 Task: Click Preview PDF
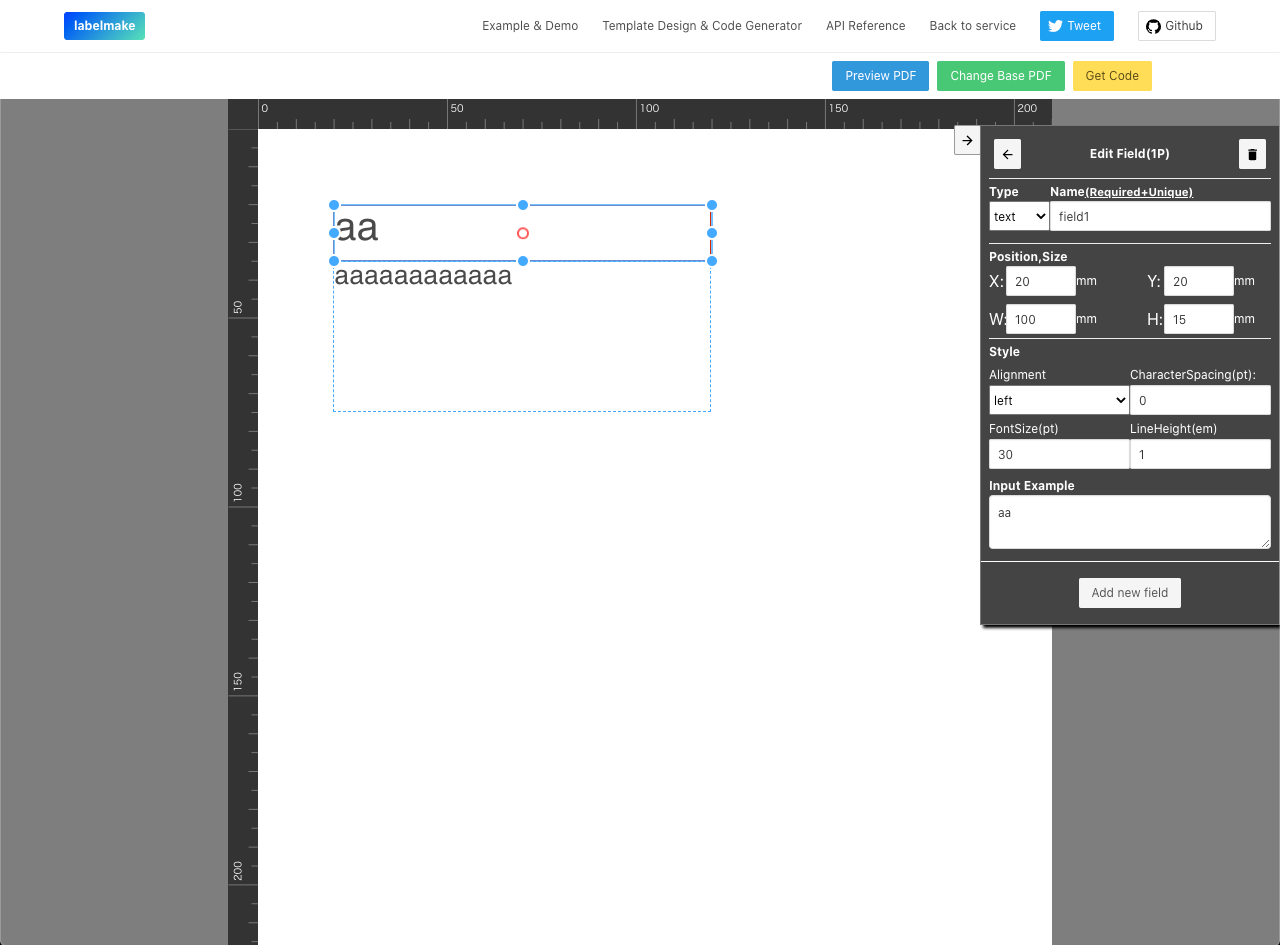pyautogui.click(x=880, y=75)
